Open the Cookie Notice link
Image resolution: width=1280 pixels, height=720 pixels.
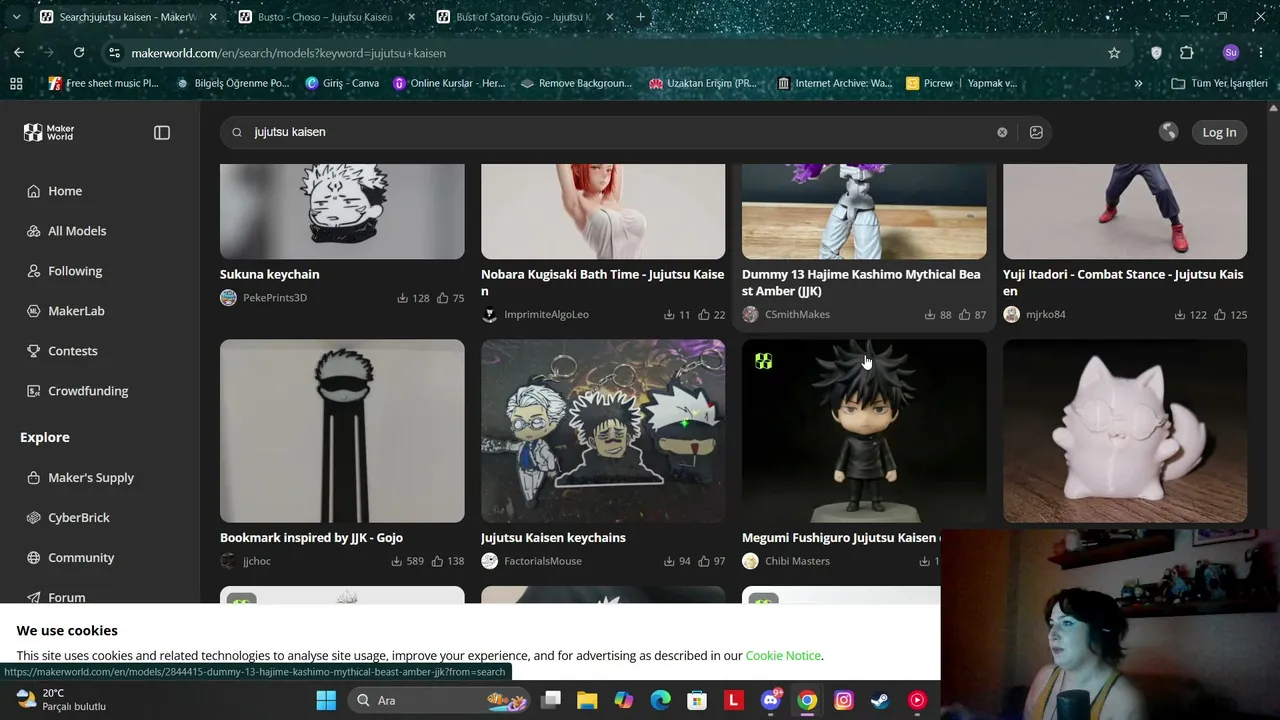tap(783, 656)
